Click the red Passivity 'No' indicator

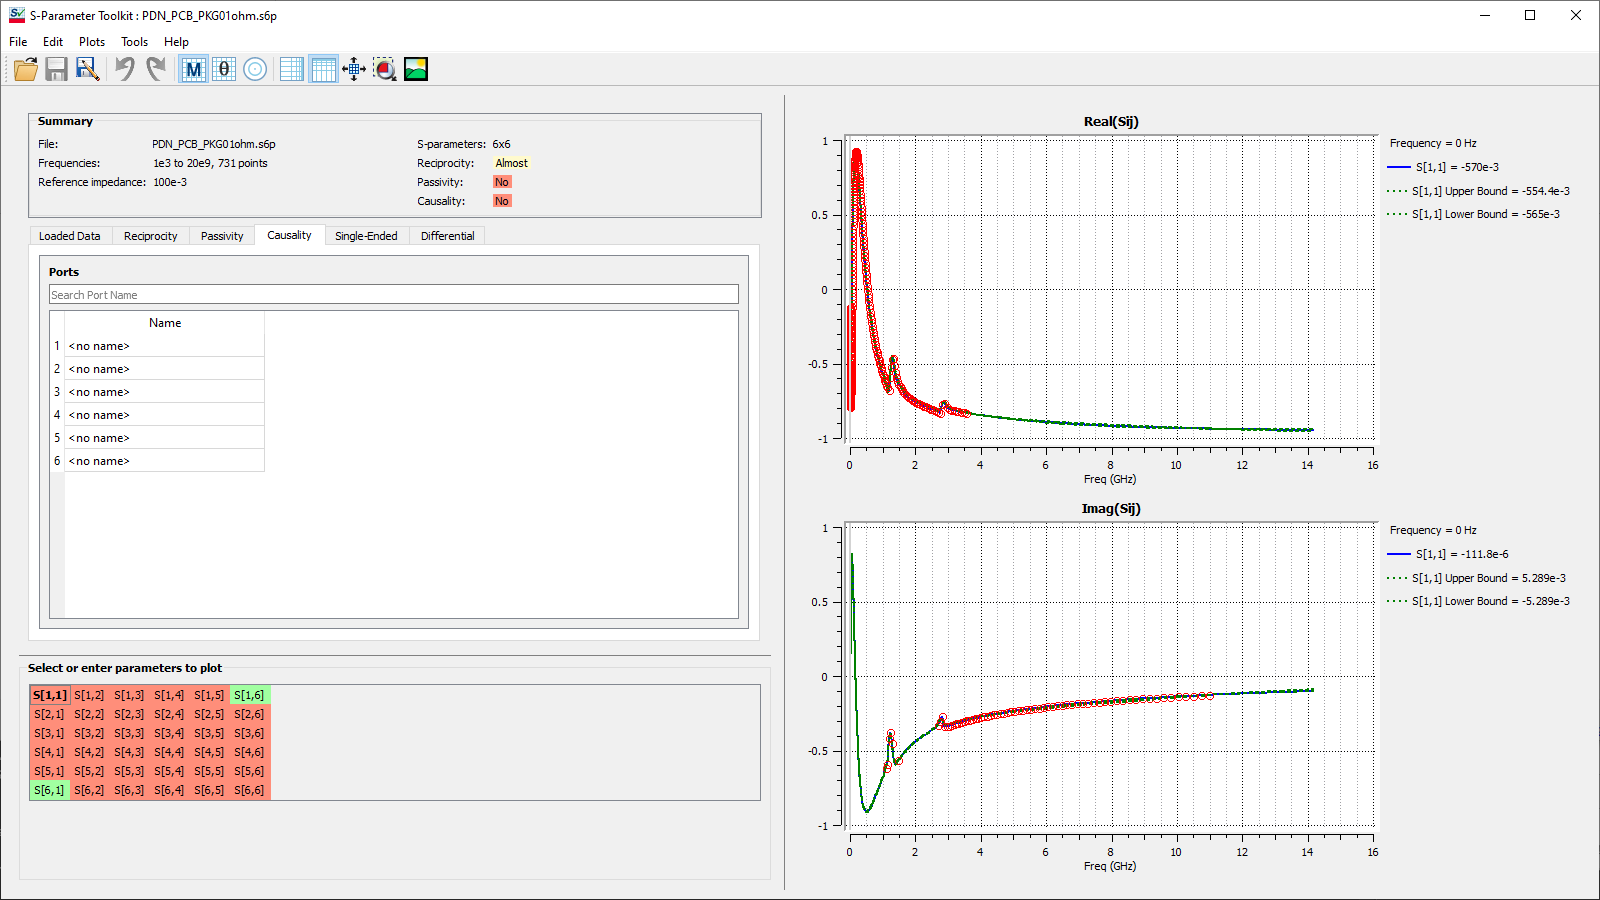coord(502,182)
